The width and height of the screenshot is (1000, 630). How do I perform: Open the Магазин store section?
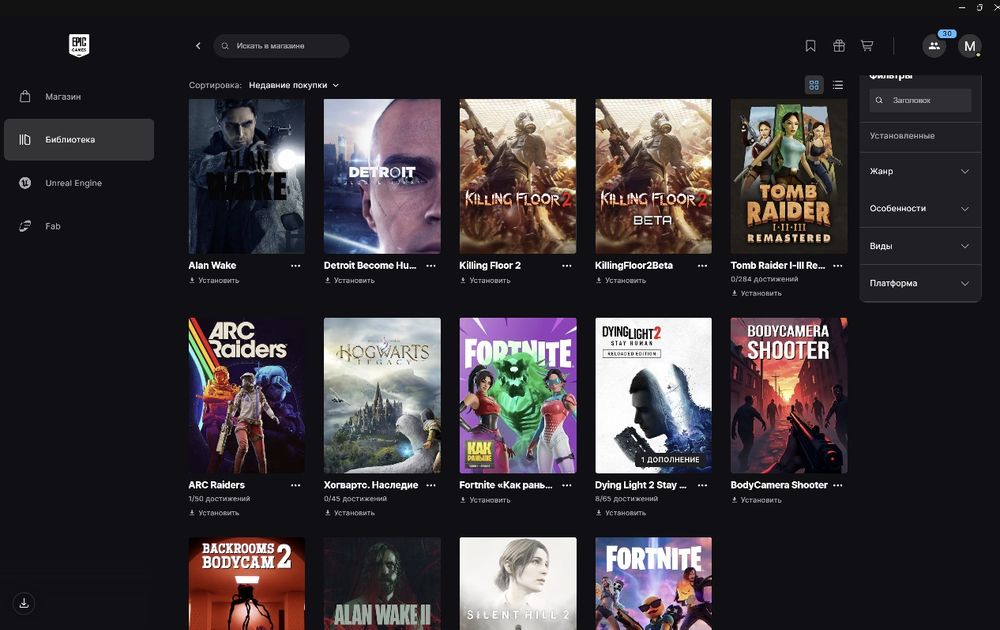[79, 97]
